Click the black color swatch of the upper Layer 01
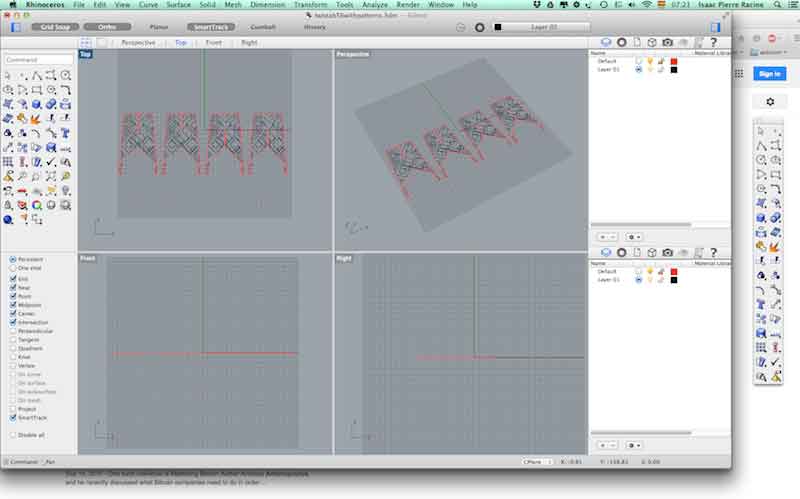 673,70
